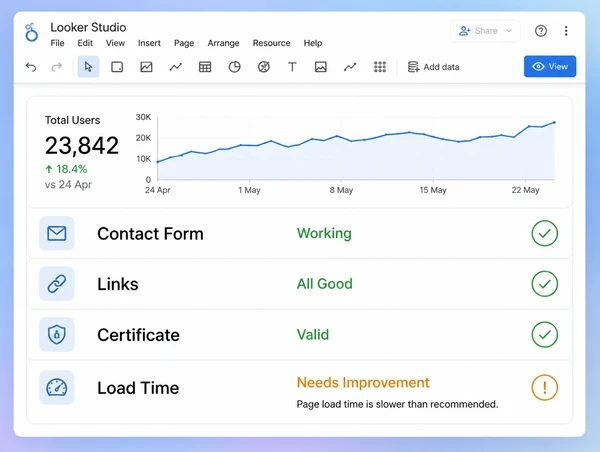Switch to View mode

[550, 67]
